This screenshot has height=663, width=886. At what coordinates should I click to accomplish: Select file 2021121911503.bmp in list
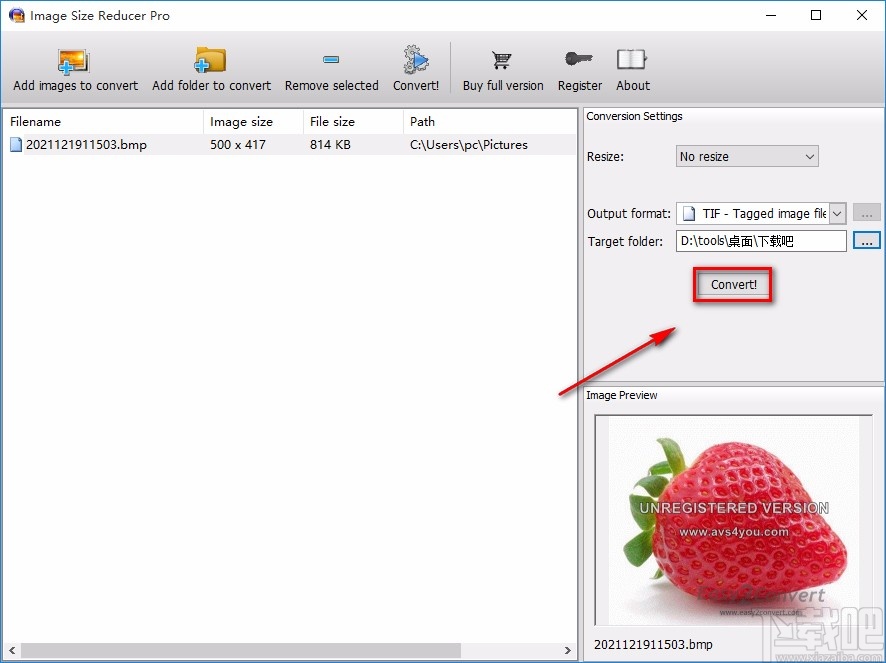coord(85,145)
